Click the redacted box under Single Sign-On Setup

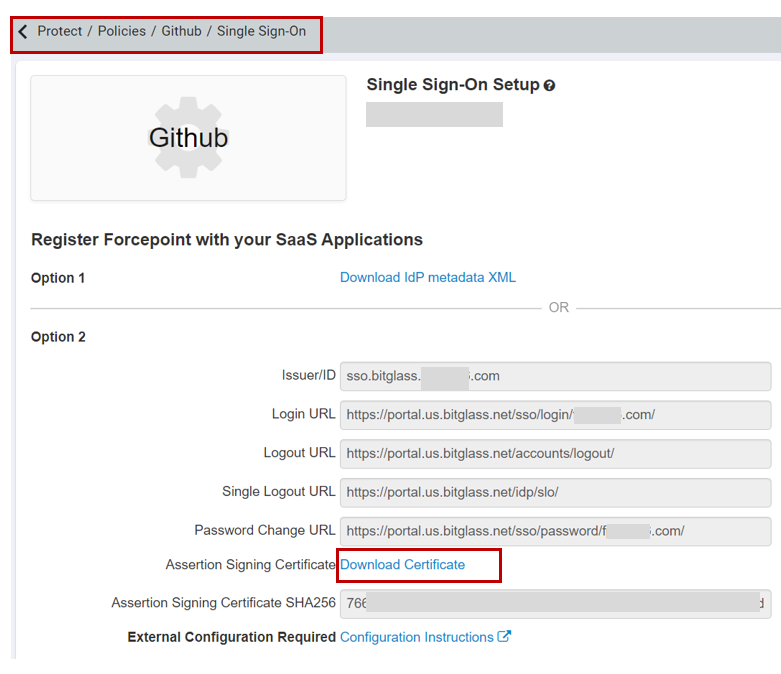pyautogui.click(x=434, y=114)
